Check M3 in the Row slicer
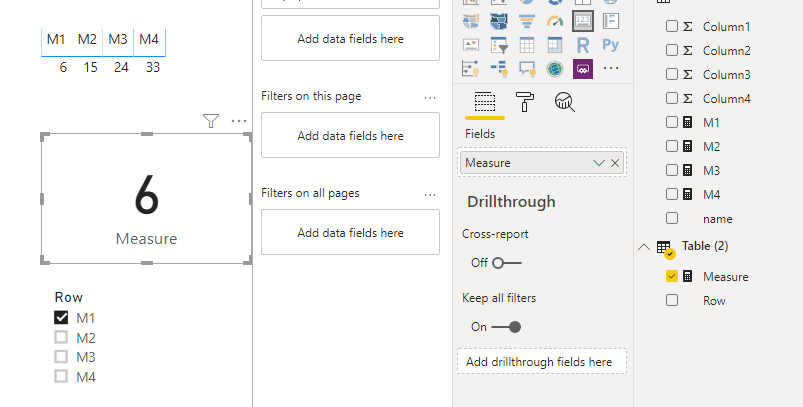Screen dimensions: 803x407 (x=61, y=357)
